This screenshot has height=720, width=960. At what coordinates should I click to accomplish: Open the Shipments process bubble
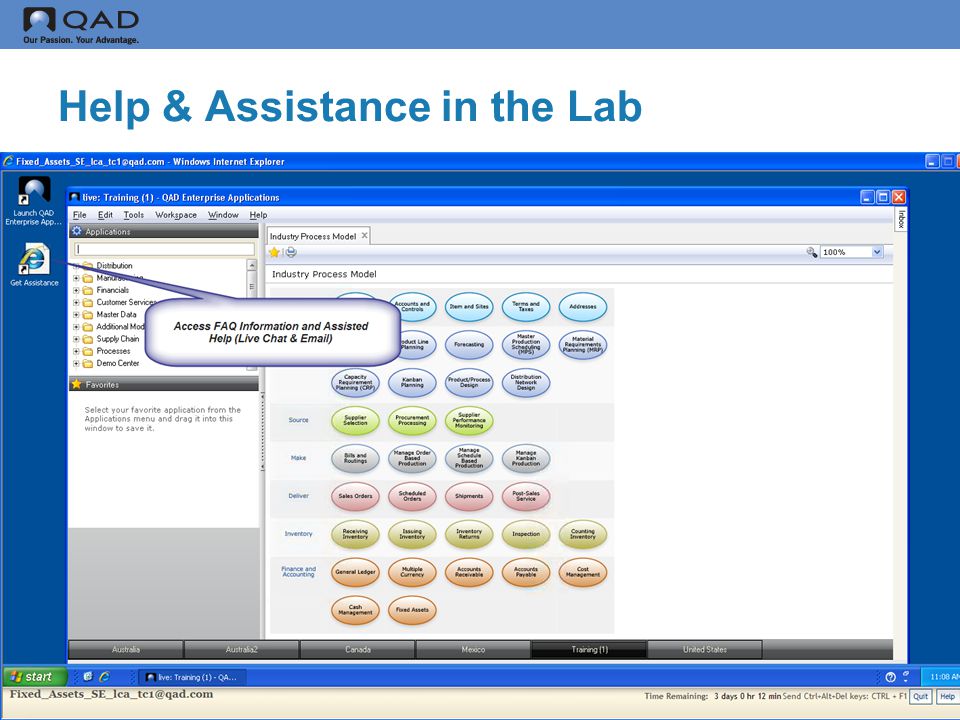[469, 496]
